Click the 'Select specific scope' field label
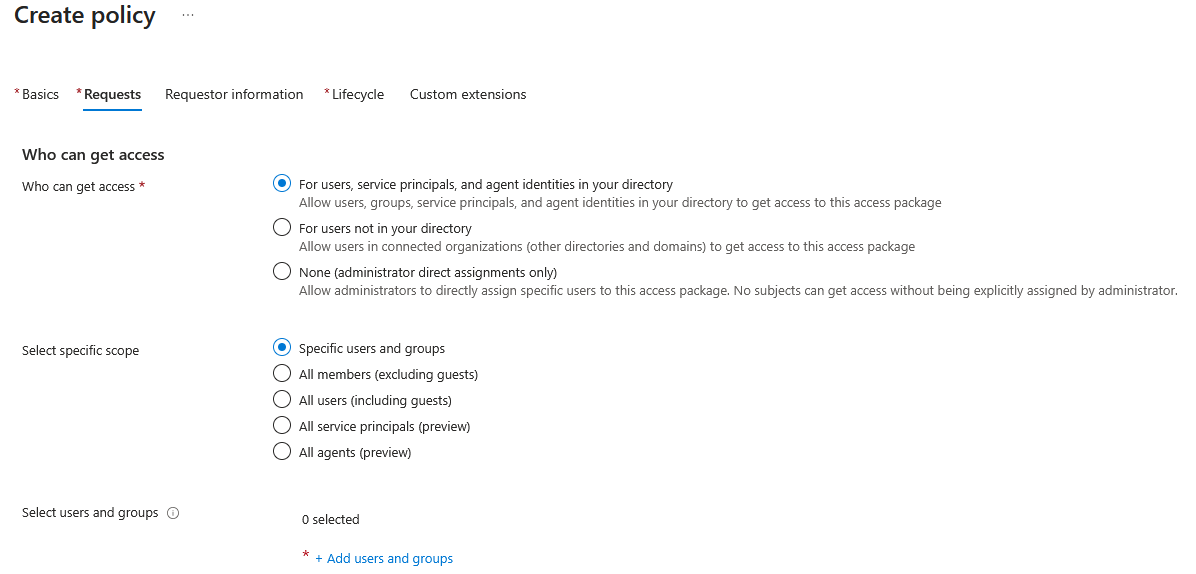The height and width of the screenshot is (574, 1196). click(80, 351)
